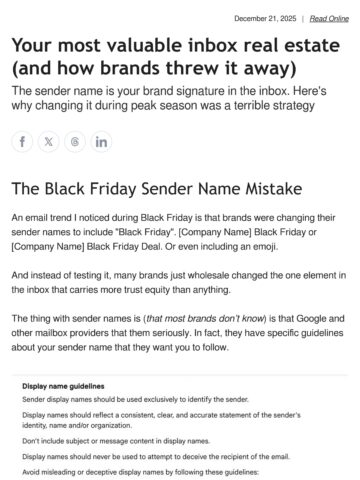Click the line 'Sender display names should be used exclusively'

(x=135, y=399)
